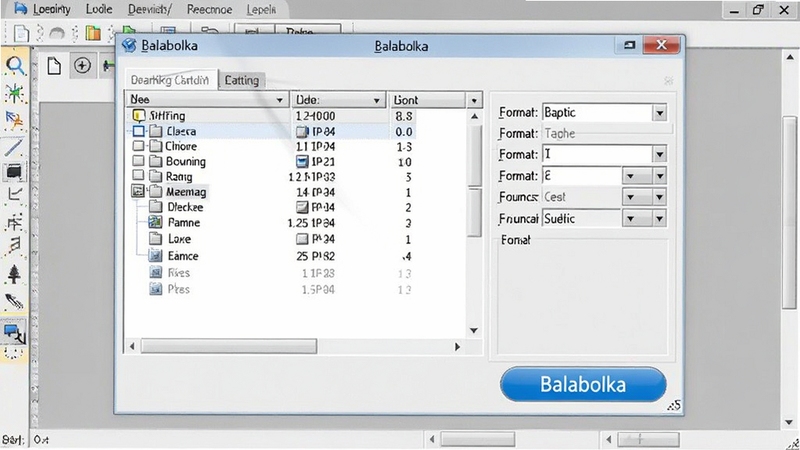
Task: Click the blank page icon in second toolbar
Action: tap(54, 66)
